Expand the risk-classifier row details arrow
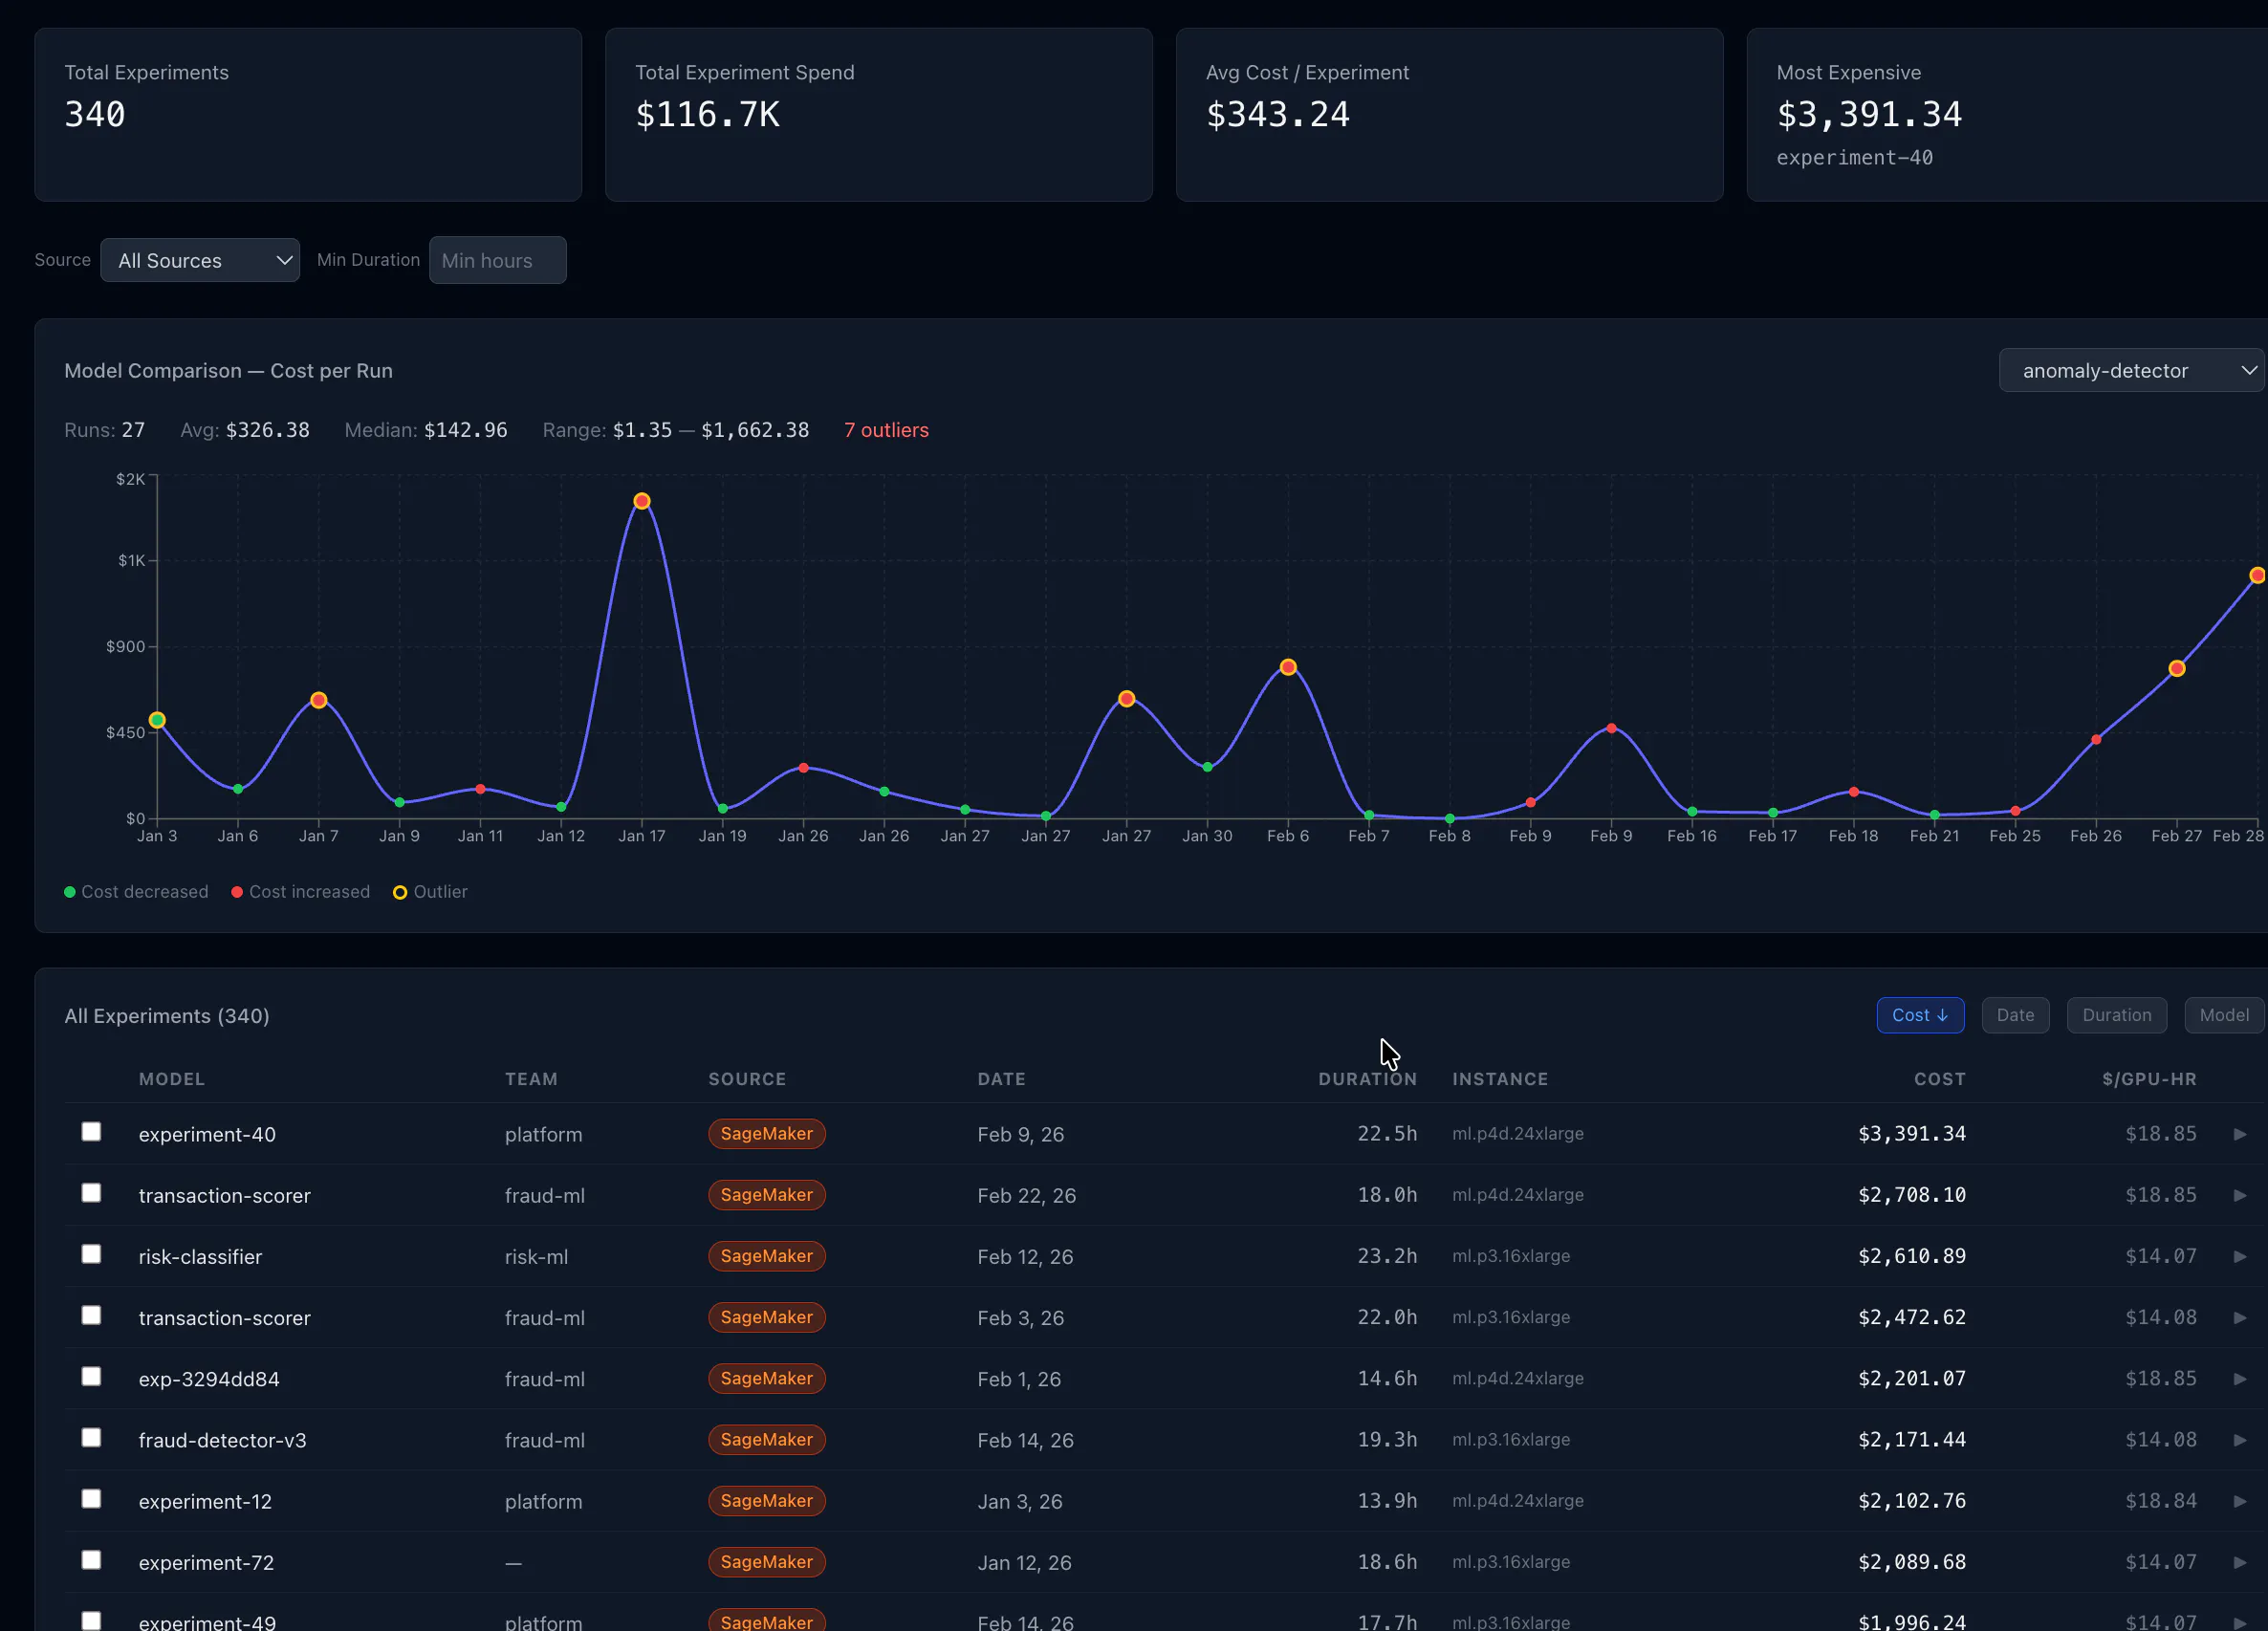2268x1631 pixels. pos(2239,1256)
